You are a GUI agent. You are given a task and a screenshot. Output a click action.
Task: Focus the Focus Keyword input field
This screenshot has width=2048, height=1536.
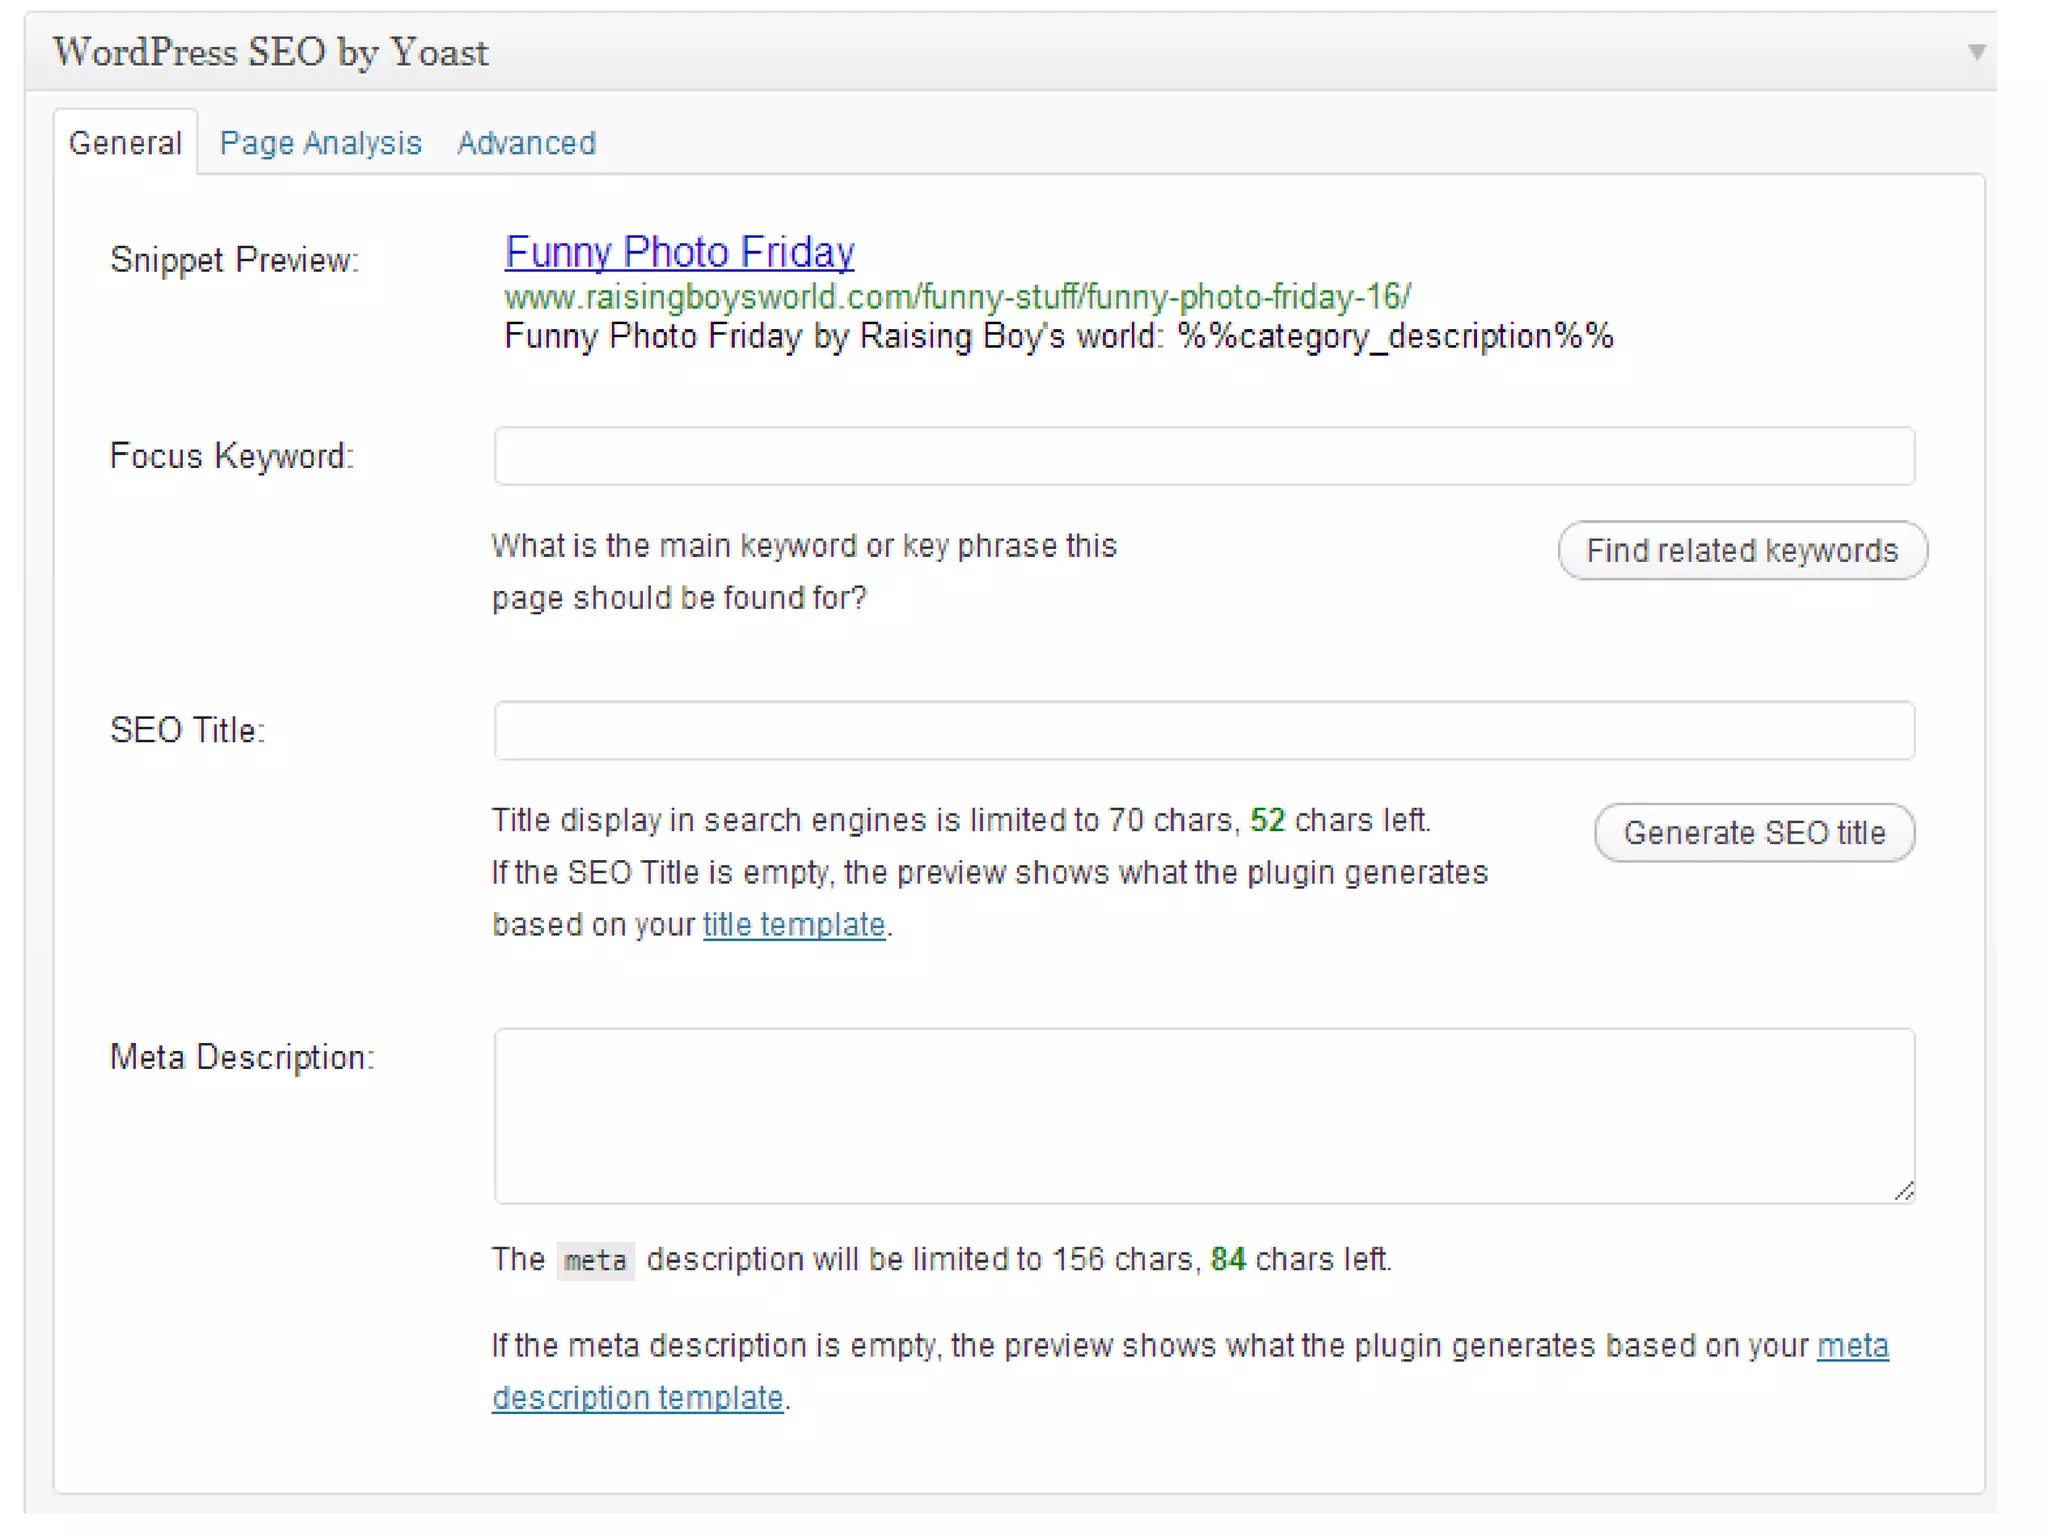click(1204, 457)
